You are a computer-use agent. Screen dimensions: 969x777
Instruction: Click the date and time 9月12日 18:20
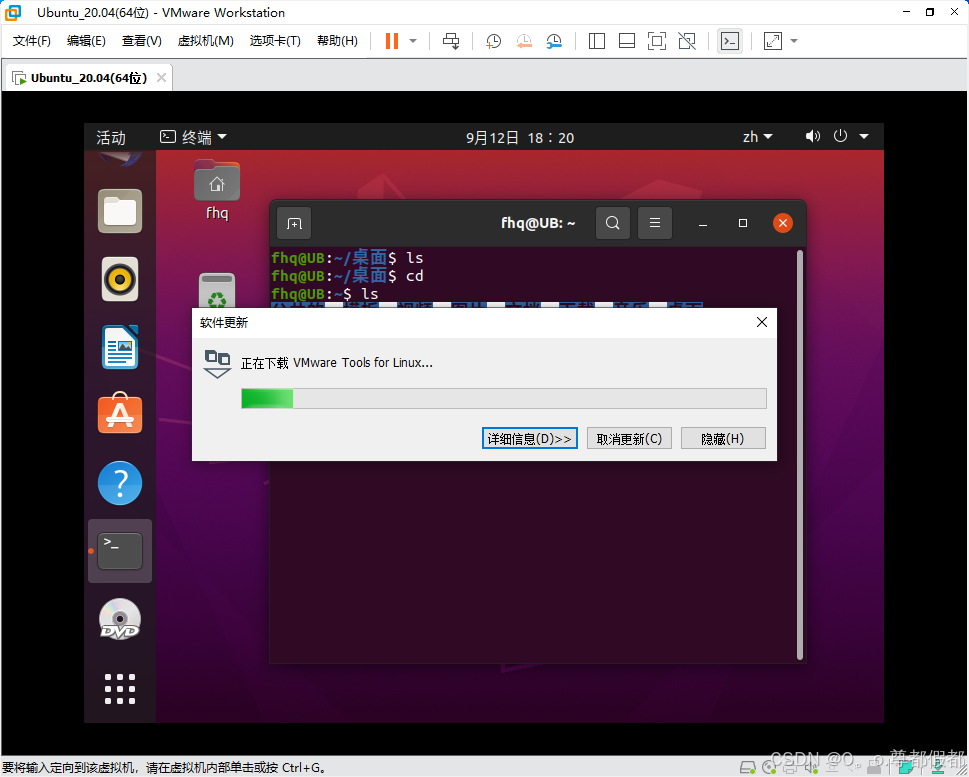[x=520, y=137]
